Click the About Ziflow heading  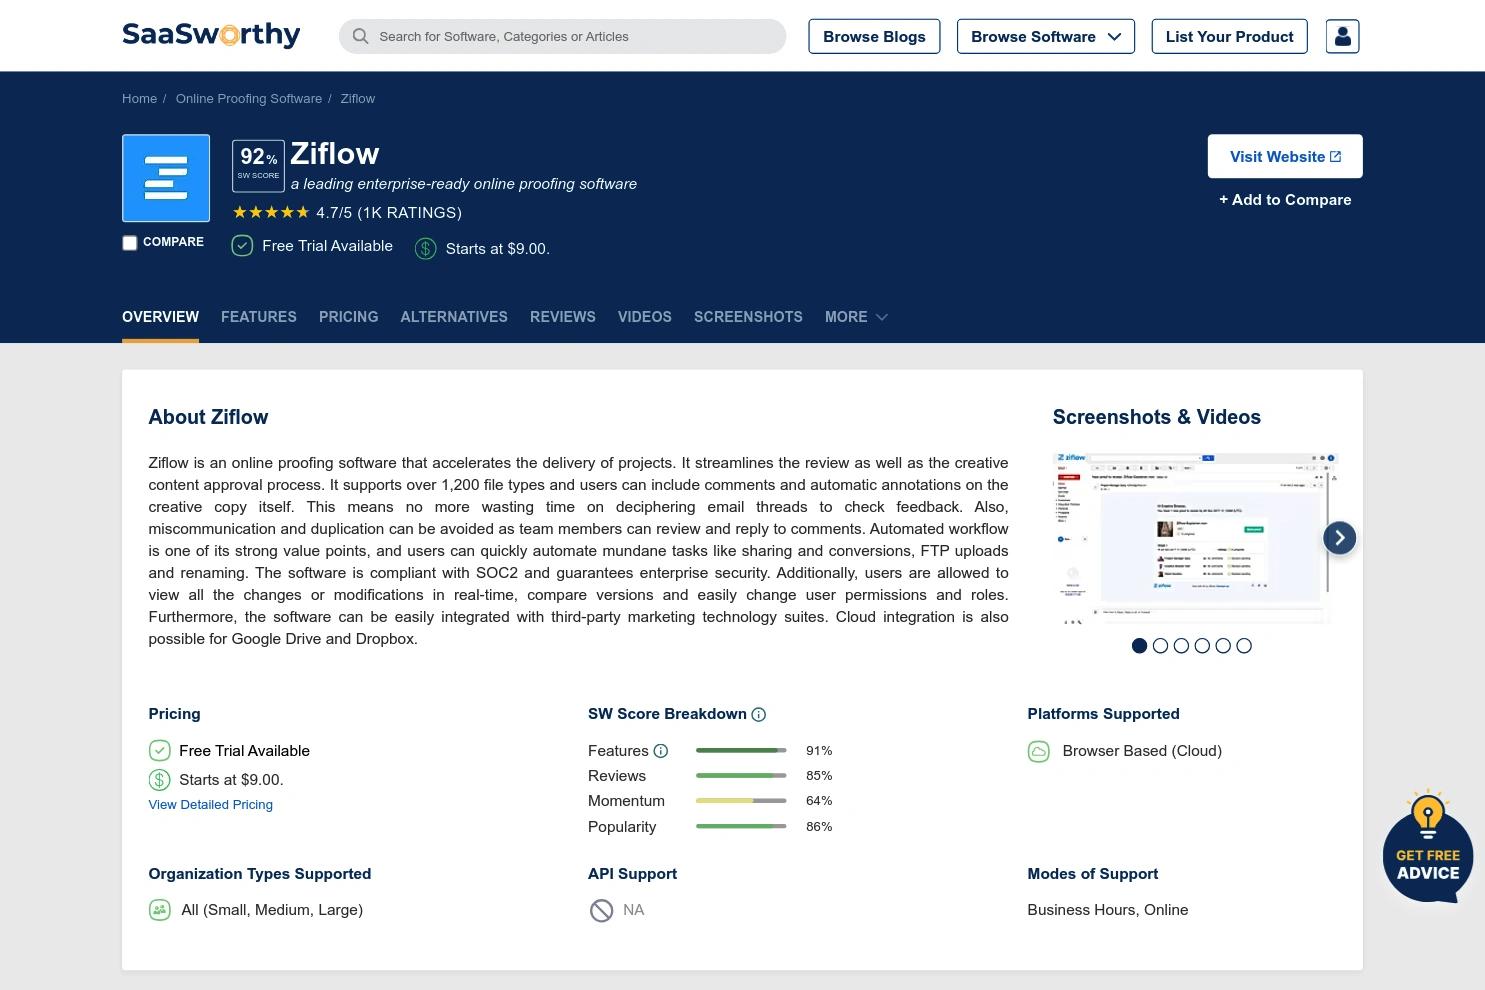[209, 417]
